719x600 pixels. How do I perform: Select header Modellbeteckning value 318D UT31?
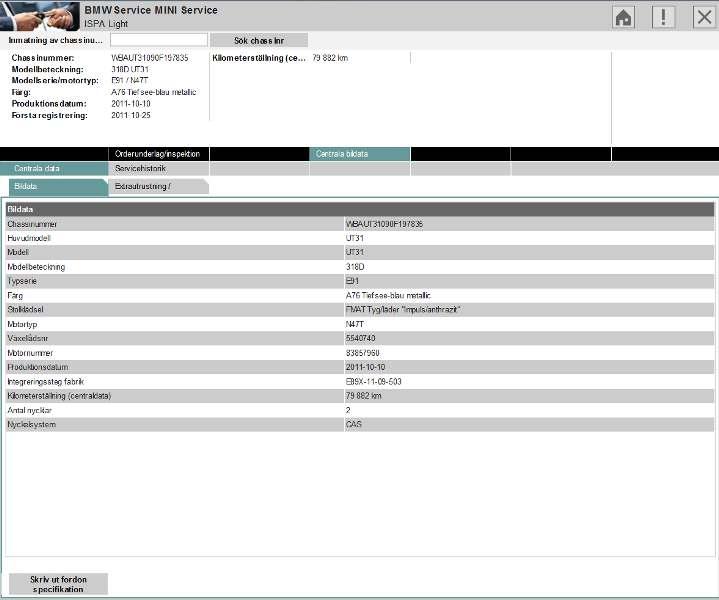(x=130, y=69)
